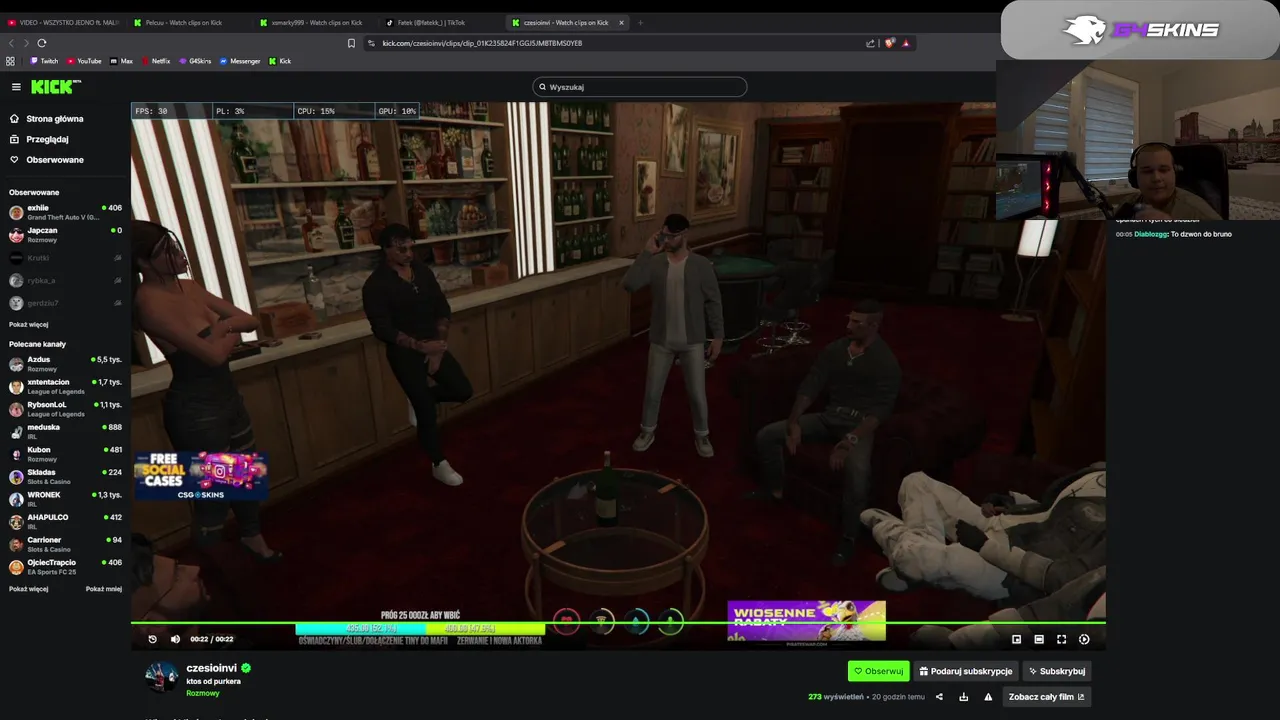Replay the clip with the replay icon
1280x720 pixels.
click(152, 639)
